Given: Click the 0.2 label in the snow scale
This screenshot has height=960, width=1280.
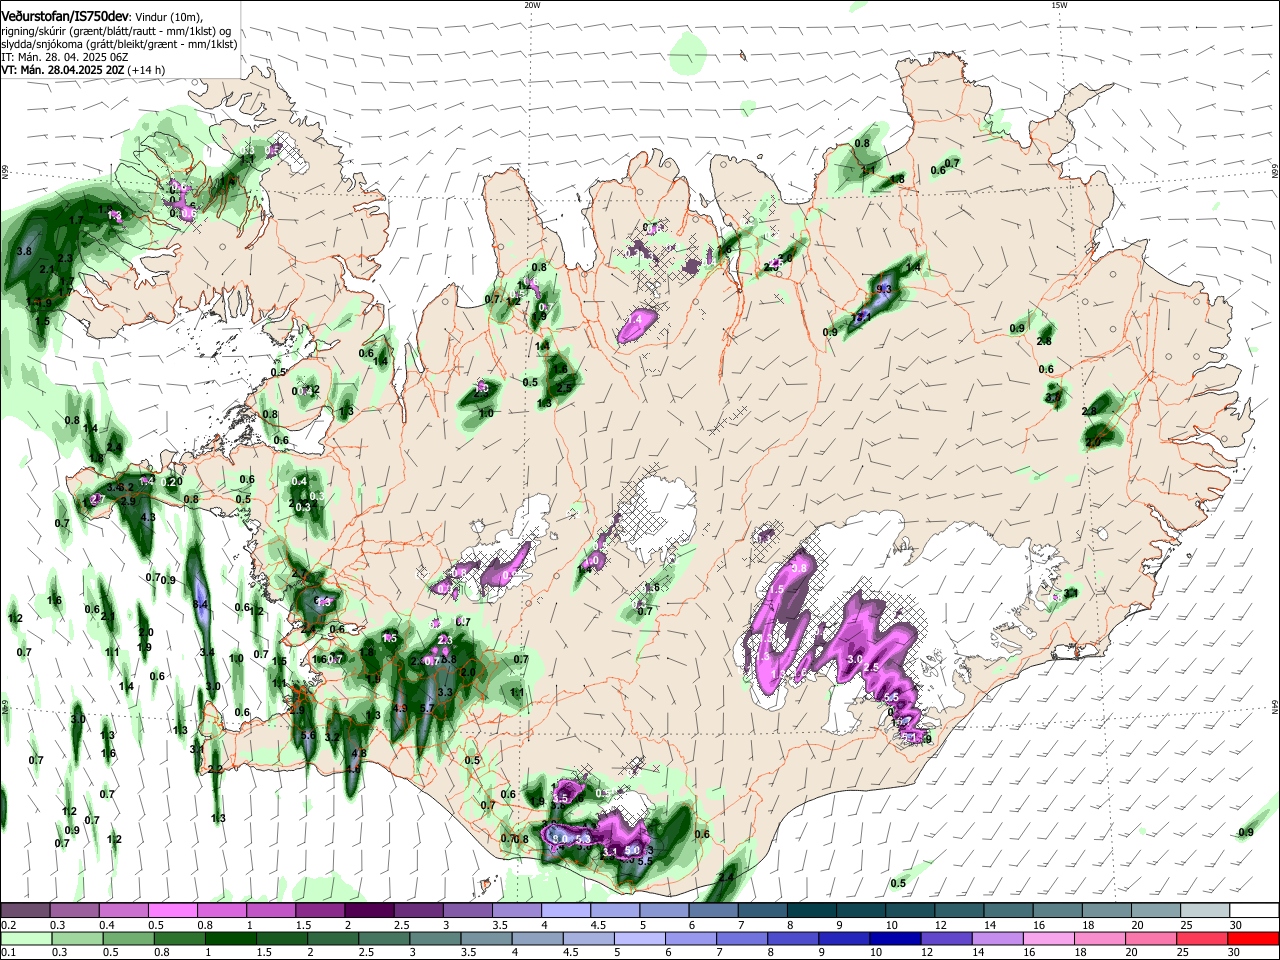Looking at the screenshot, I should [8, 925].
